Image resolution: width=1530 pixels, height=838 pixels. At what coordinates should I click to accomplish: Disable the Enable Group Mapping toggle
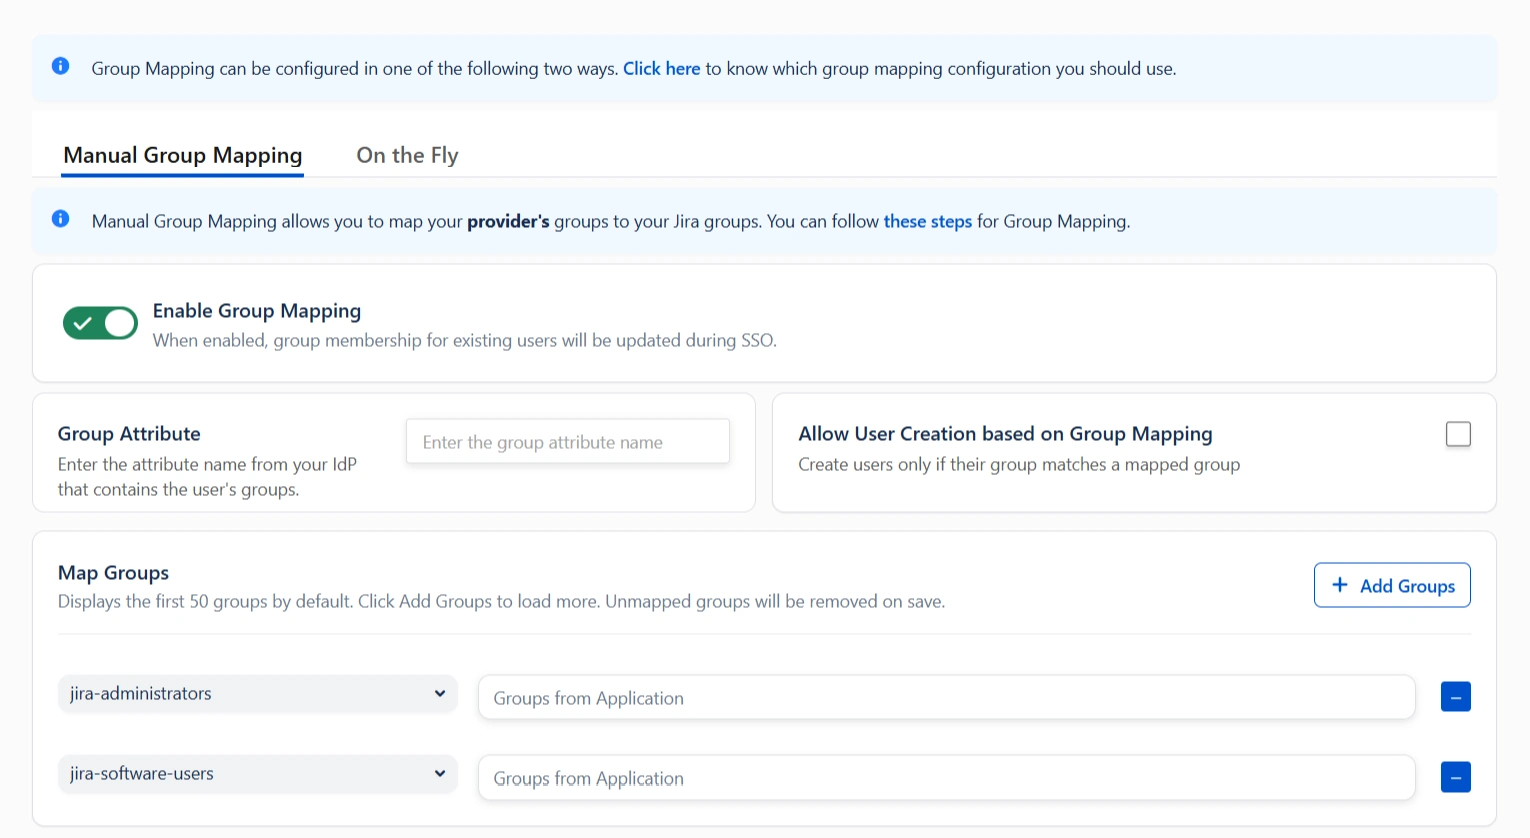[x=100, y=323]
